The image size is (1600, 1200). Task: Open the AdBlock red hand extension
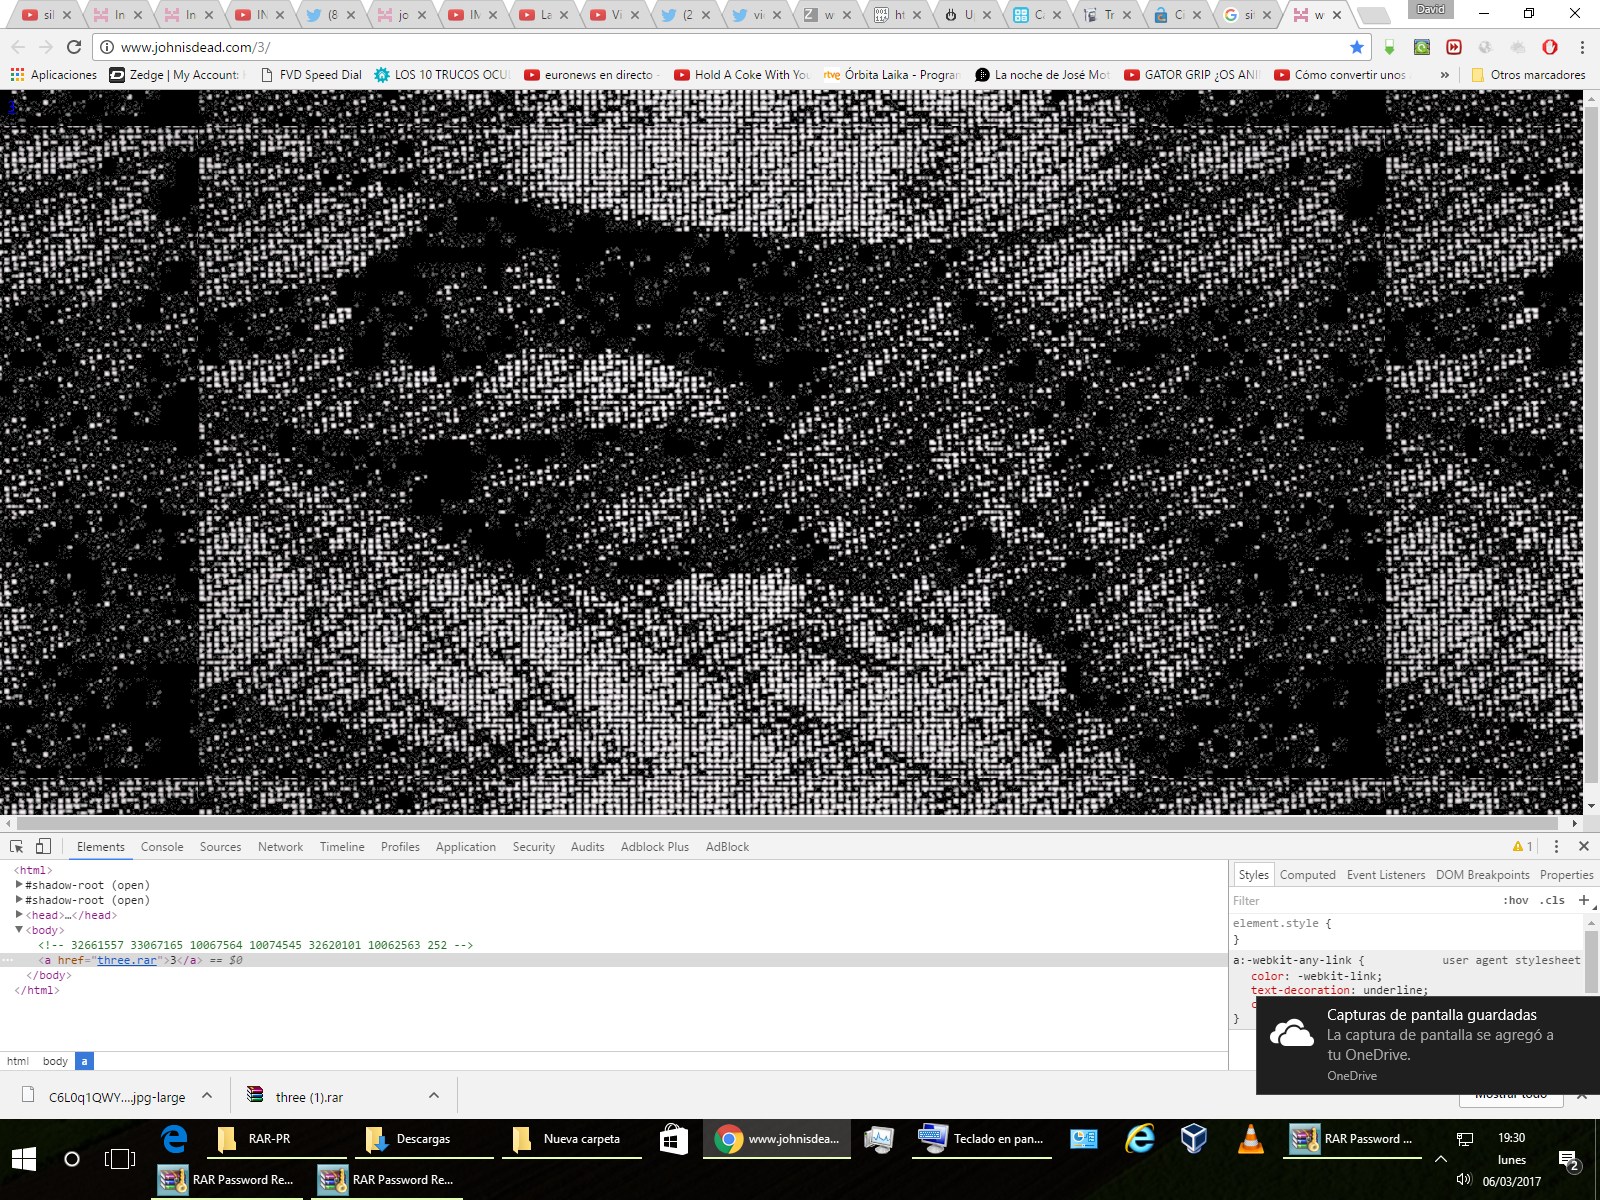(x=1550, y=47)
